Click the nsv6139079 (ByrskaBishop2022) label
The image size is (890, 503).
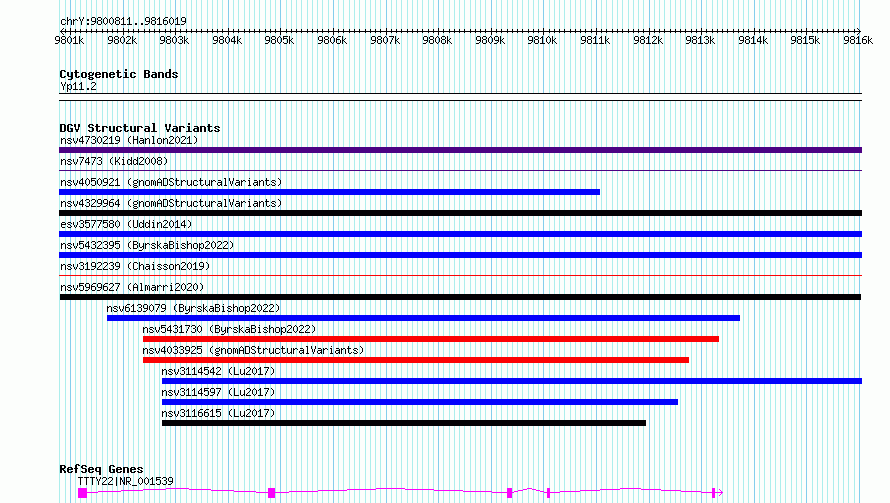(194, 308)
